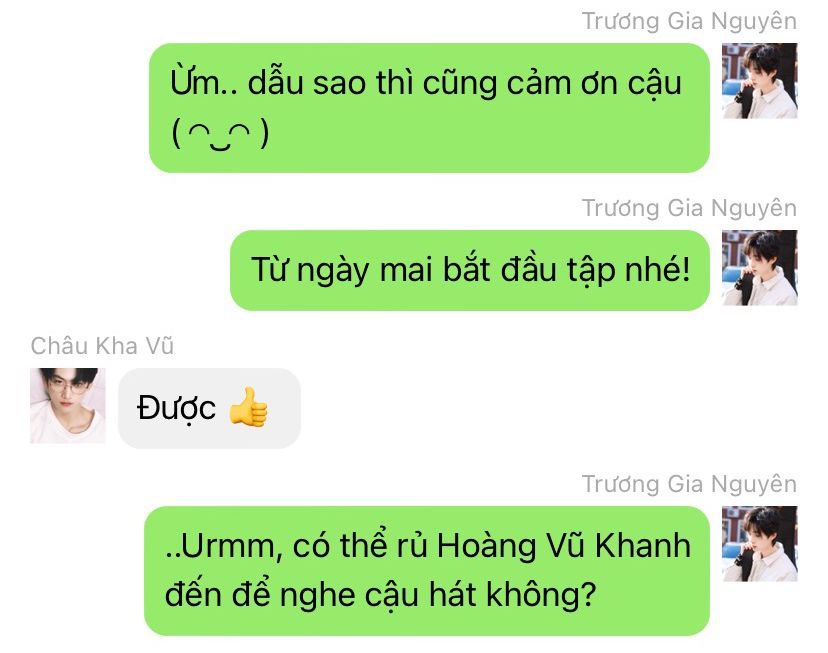The height and width of the screenshot is (653, 828).
Task: Select the 'Từ ngày mai bắt đầu tập nhé!' bubble
Action: click(470, 270)
